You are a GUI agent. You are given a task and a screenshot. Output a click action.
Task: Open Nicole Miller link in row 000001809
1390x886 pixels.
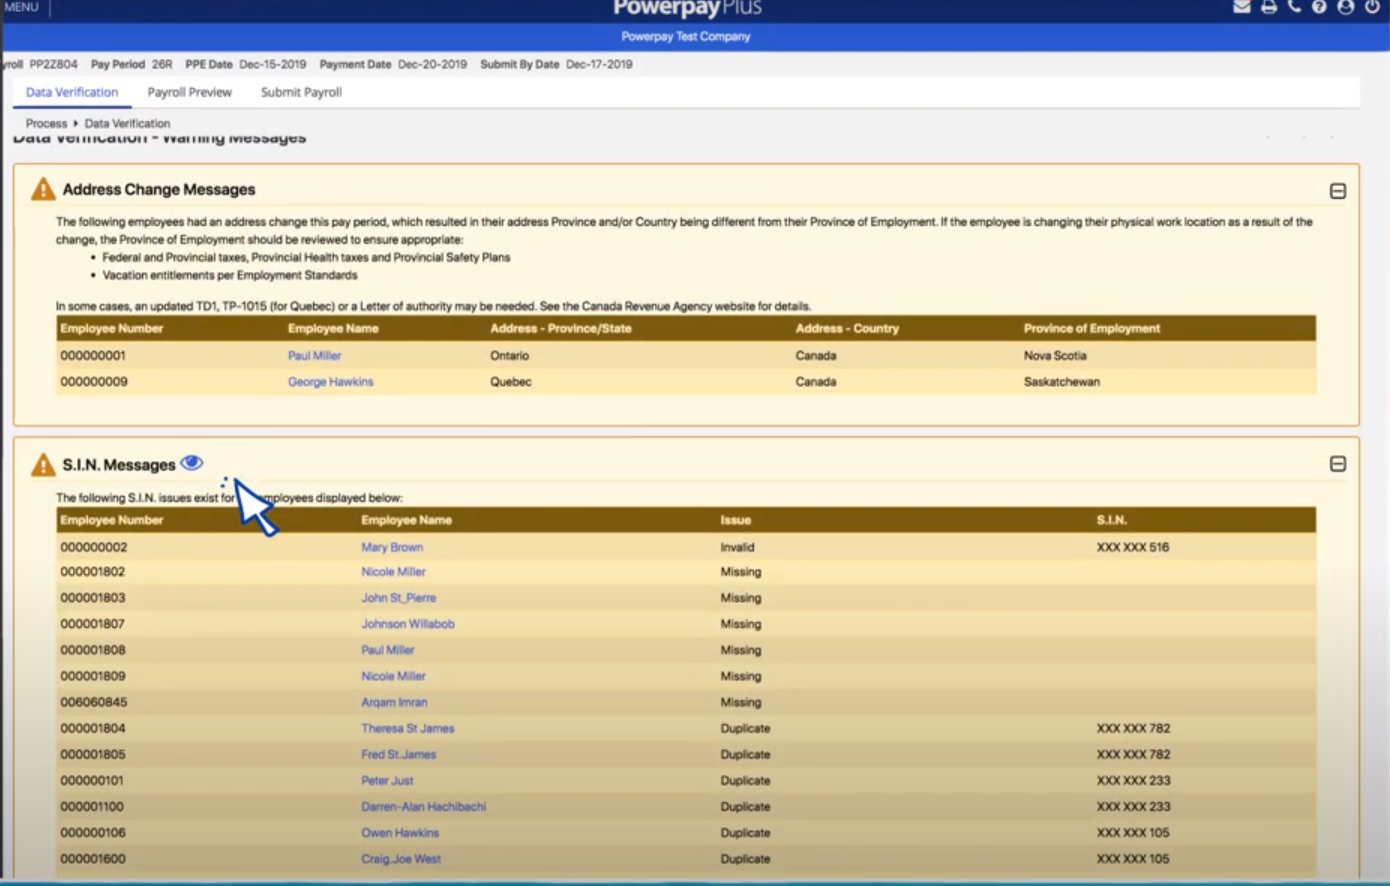click(x=393, y=676)
